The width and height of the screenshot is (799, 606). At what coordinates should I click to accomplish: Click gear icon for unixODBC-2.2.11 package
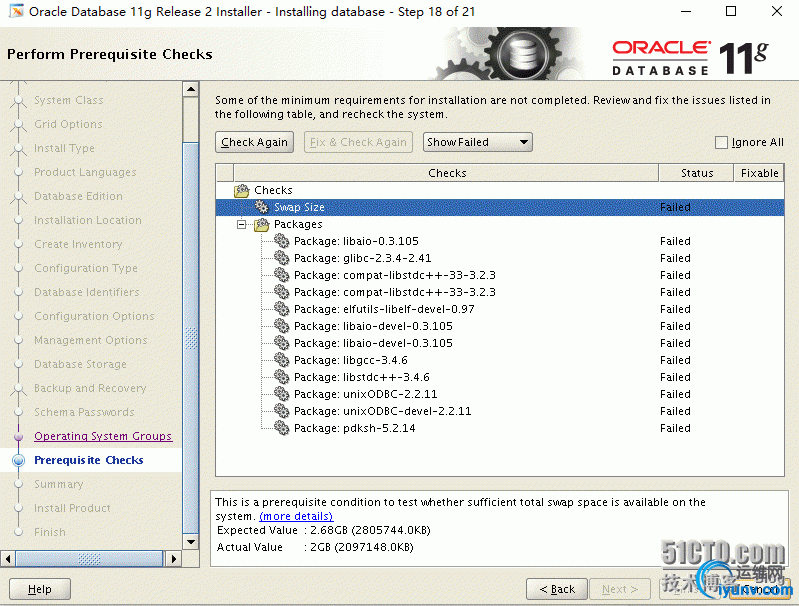point(281,394)
